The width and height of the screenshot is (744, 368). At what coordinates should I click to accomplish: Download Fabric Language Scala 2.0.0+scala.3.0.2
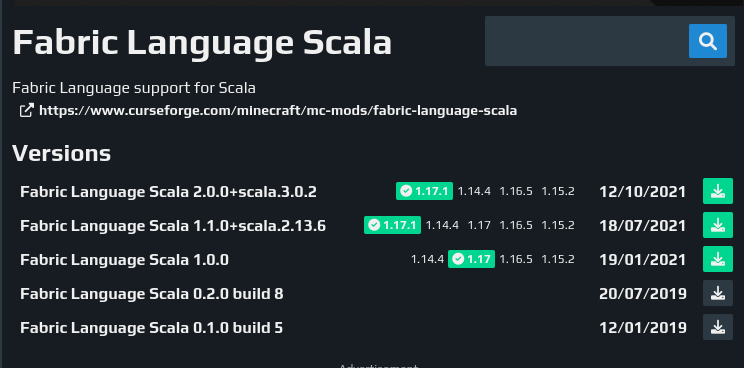[717, 191]
